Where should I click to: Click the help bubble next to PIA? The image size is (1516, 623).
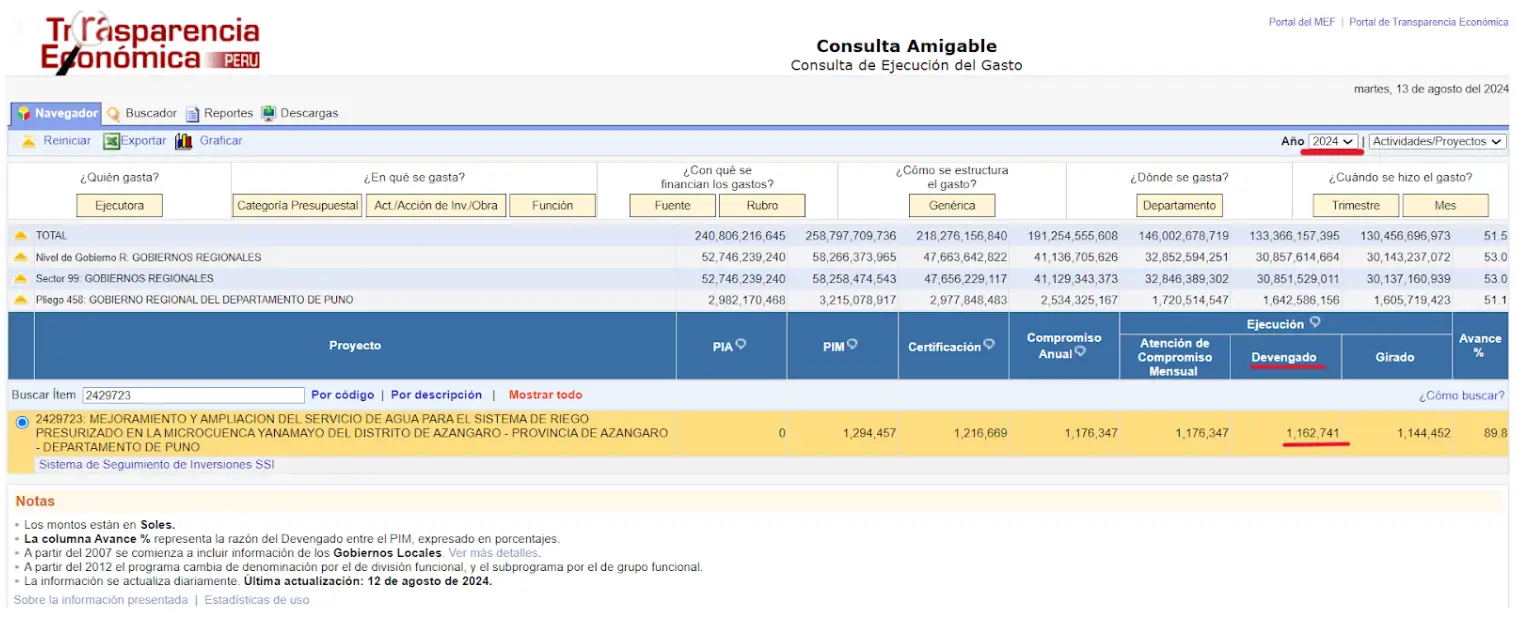(x=741, y=345)
